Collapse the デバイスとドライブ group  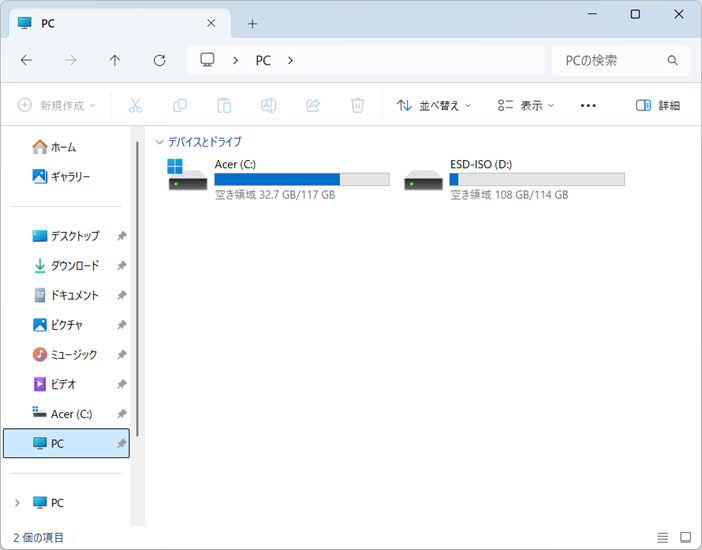point(160,142)
